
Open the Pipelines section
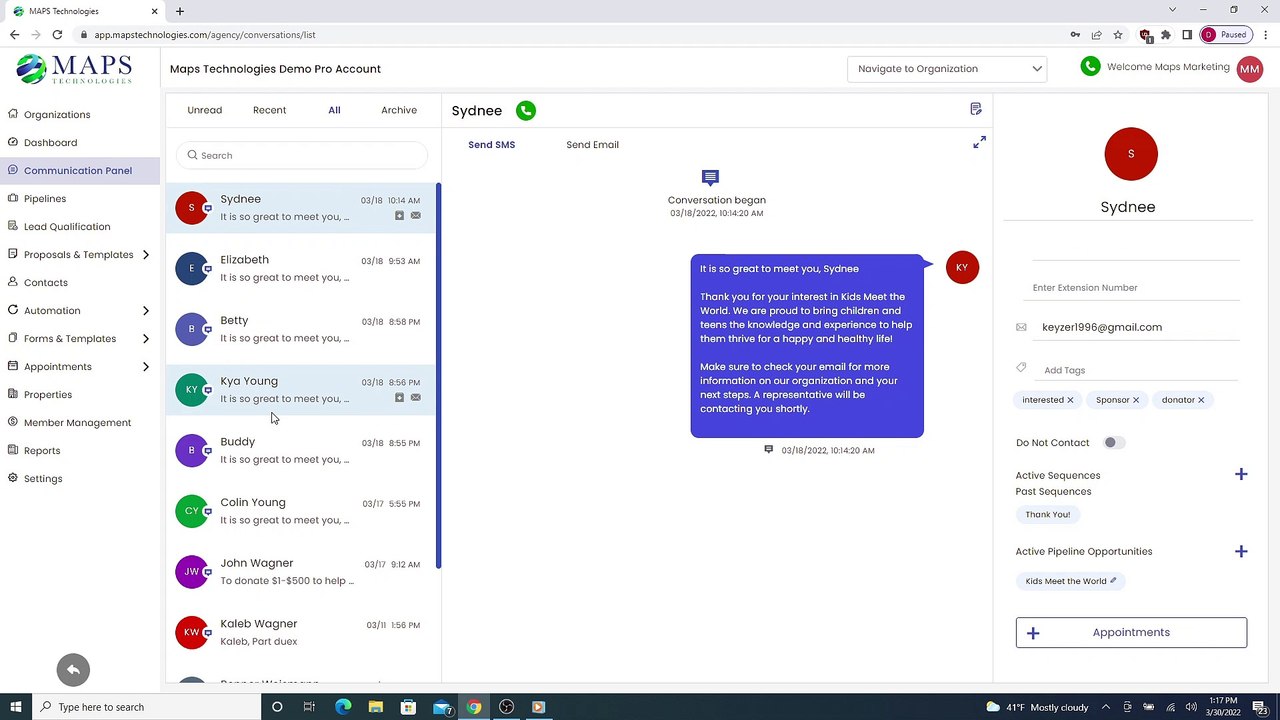[45, 199]
